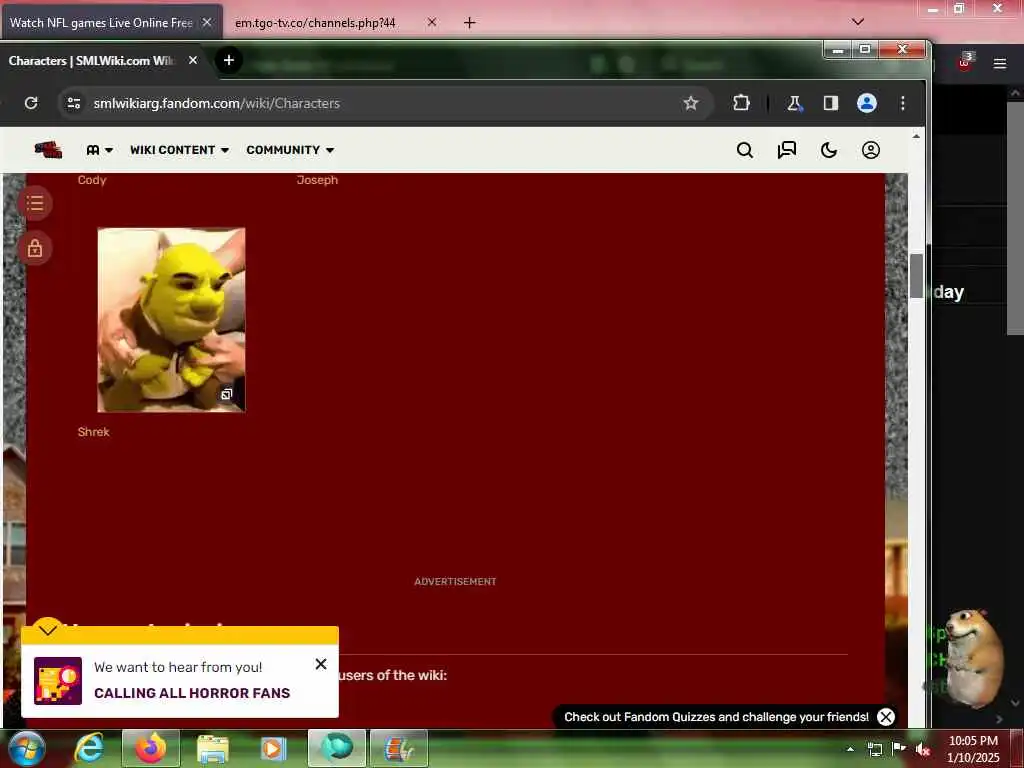
Task: Open the Shrek character image
Action: click(x=171, y=320)
